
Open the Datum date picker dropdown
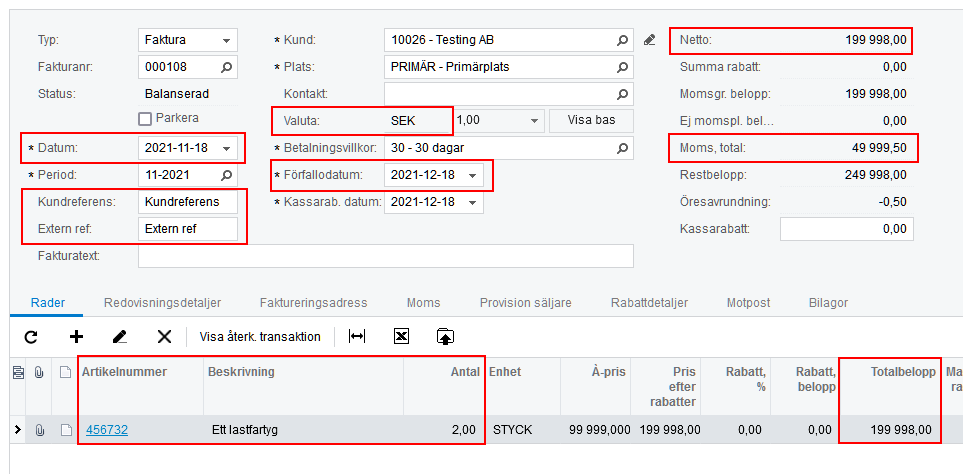[x=228, y=149]
